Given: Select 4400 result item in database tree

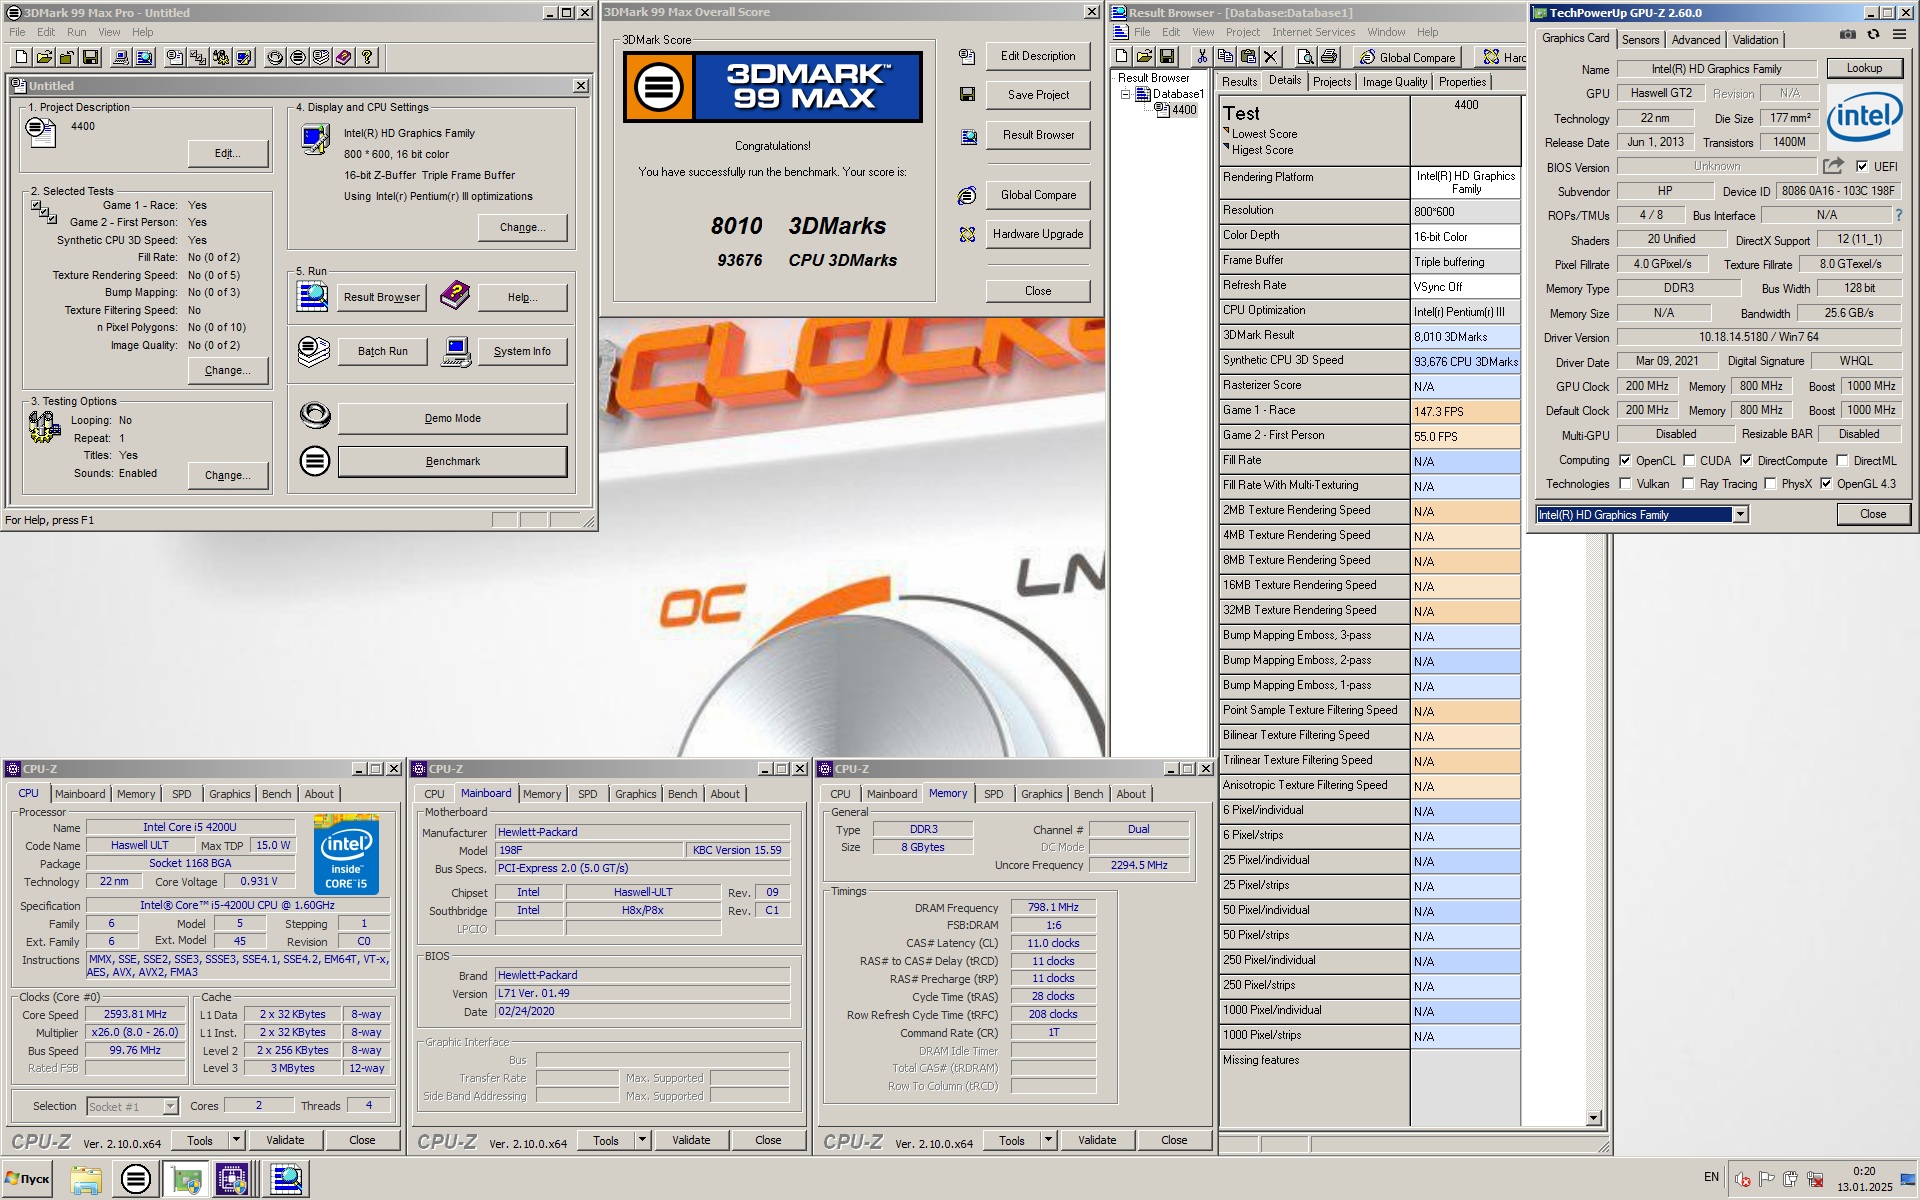Looking at the screenshot, I should click(x=1184, y=110).
